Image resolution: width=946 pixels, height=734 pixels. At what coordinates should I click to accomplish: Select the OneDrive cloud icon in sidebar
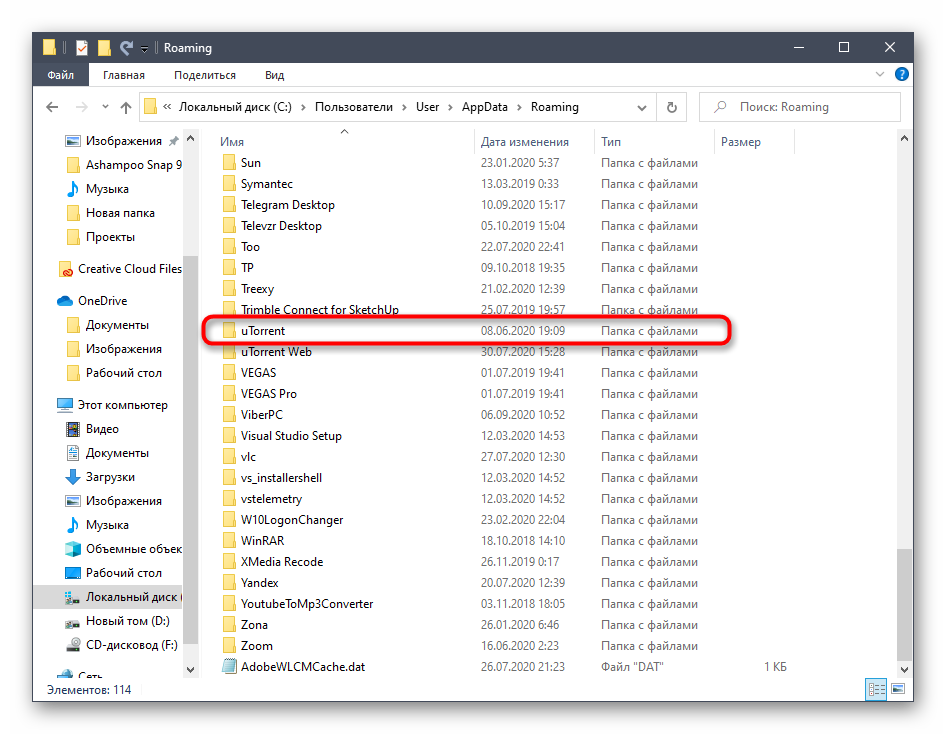coord(65,301)
